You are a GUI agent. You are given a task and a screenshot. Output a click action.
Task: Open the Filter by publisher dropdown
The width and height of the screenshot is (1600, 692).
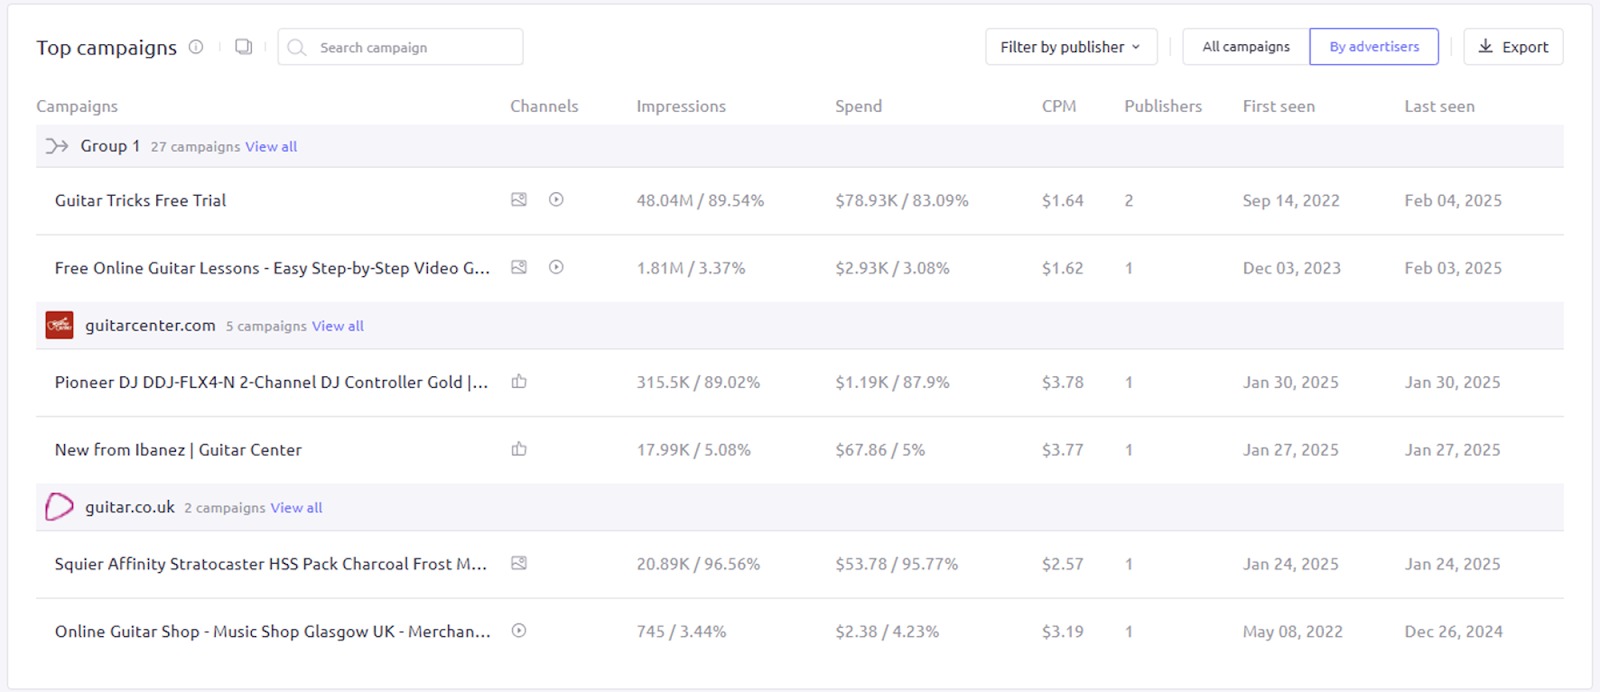point(1070,47)
